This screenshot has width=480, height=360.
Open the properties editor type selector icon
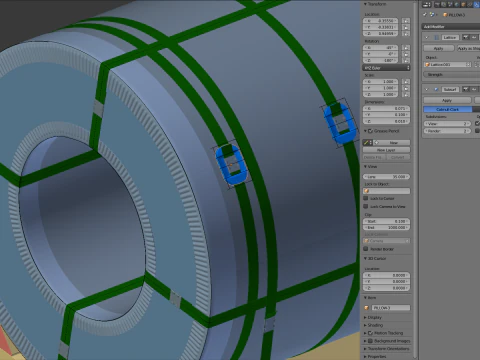[427, 4]
